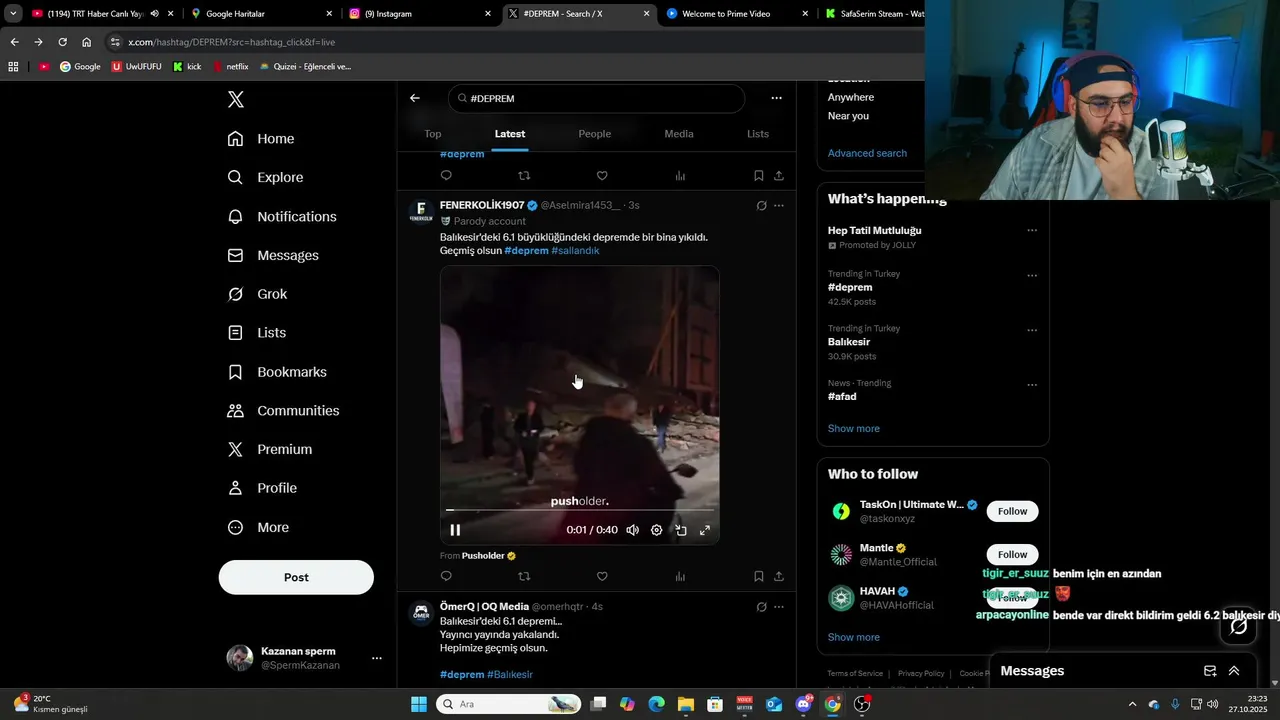
Task: Open File Explorer from taskbar
Action: 685,704
